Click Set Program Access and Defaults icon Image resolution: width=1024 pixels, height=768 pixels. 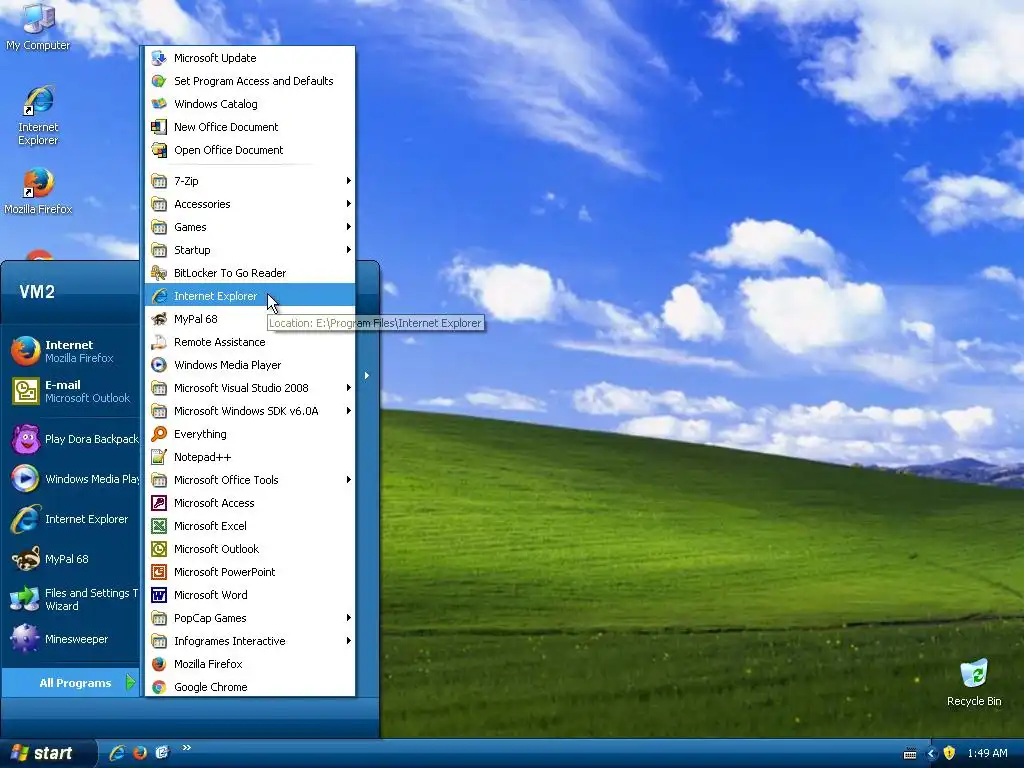[159, 81]
